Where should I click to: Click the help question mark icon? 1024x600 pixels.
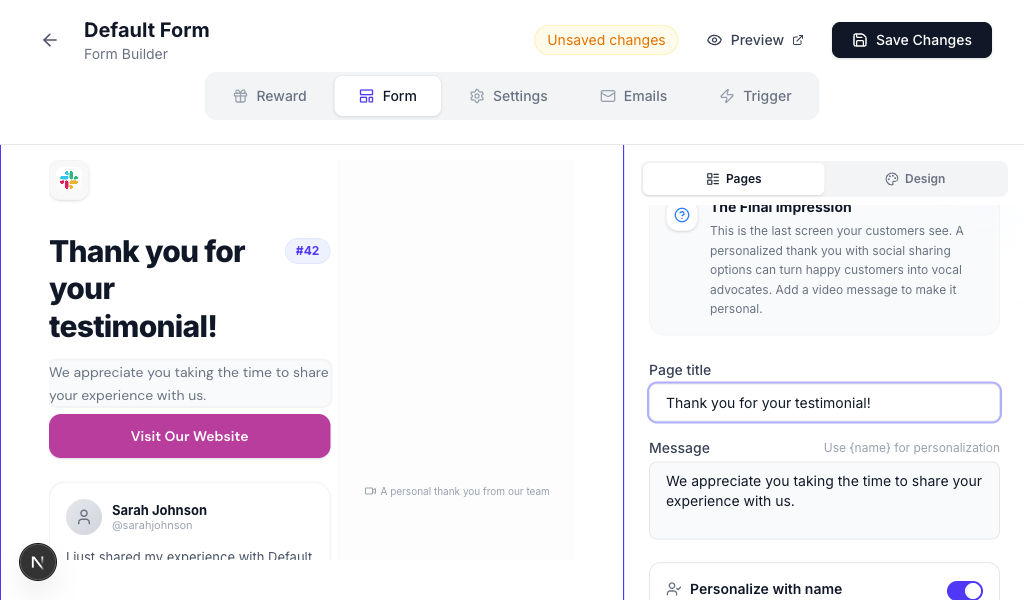(x=682, y=215)
